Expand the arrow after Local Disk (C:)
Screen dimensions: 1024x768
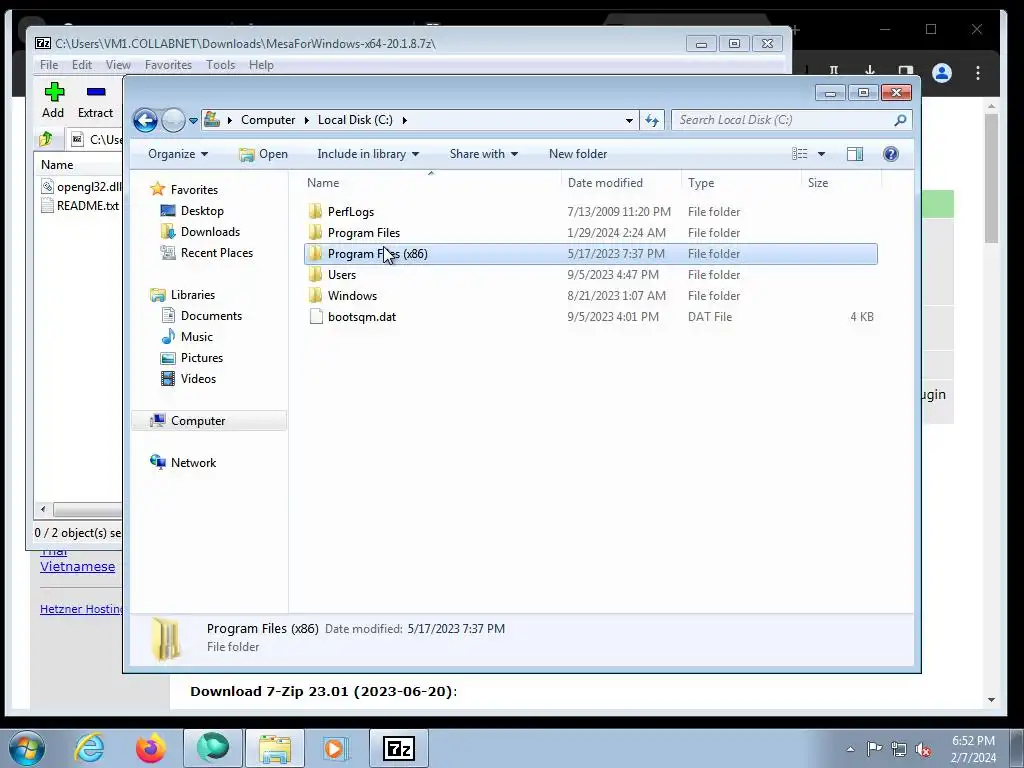tap(404, 120)
